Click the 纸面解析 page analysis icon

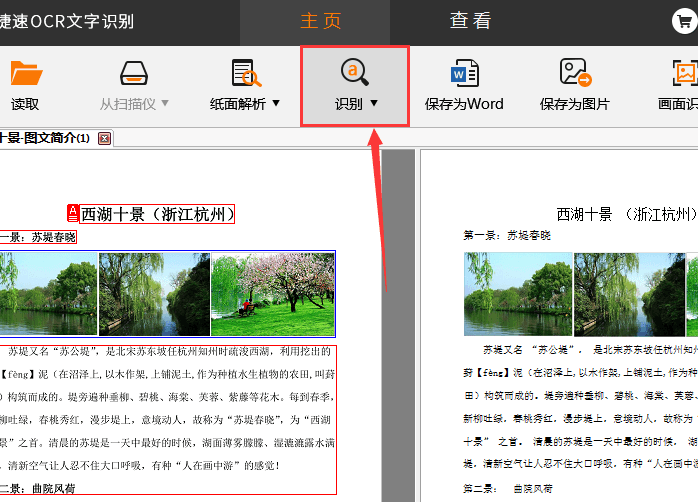pos(245,74)
